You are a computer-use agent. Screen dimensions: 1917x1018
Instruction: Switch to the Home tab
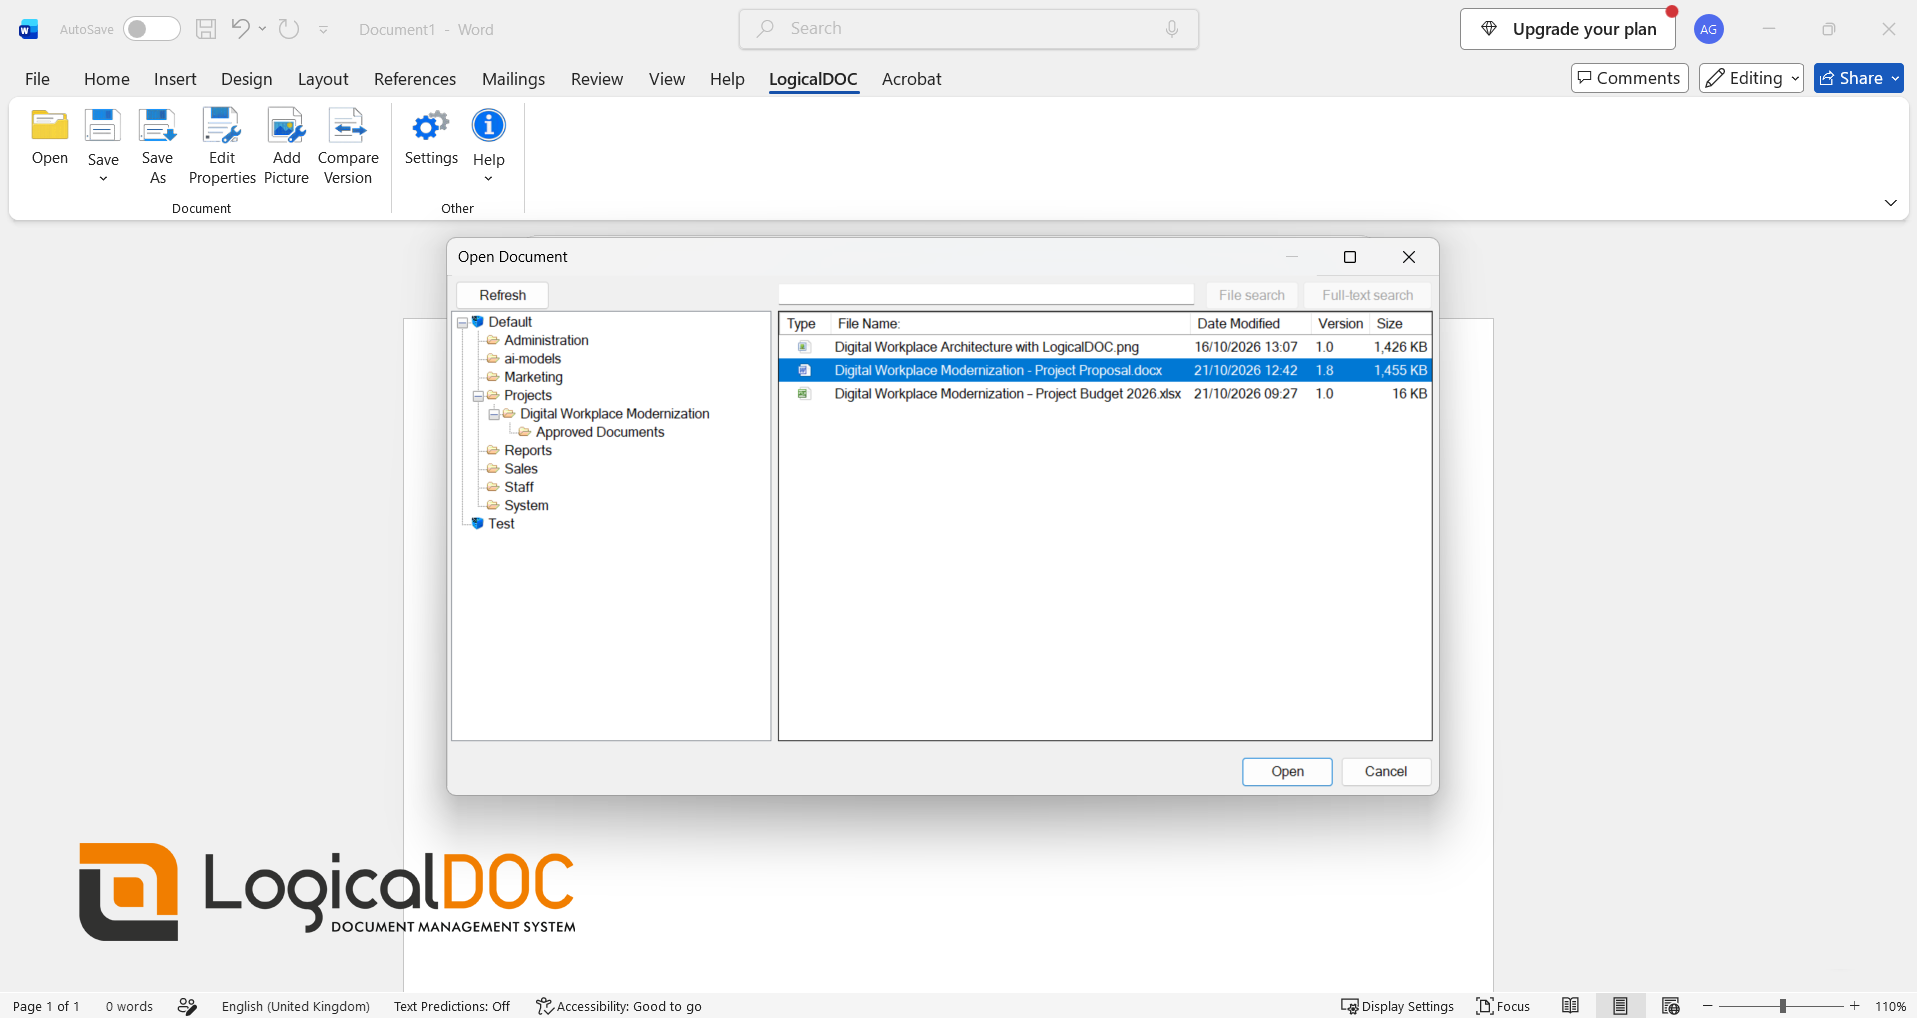(107, 79)
